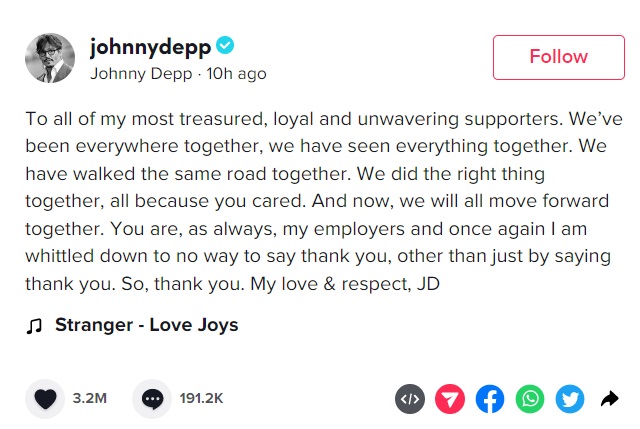Click the 10h ago timestamp

(x=236, y=73)
